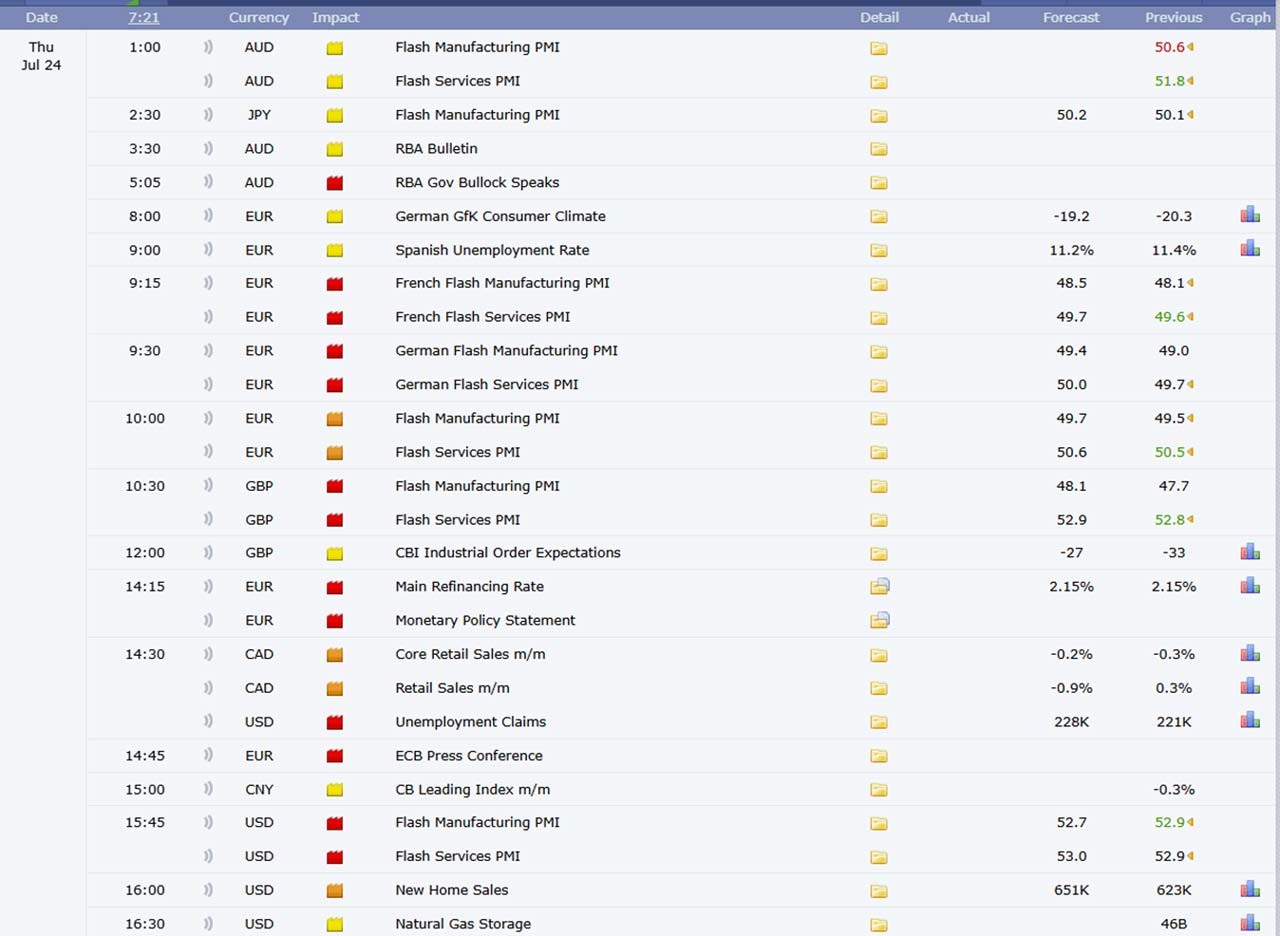Click red impact icon for ECB Press Conference
1280x936 pixels.
pyautogui.click(x=335, y=756)
